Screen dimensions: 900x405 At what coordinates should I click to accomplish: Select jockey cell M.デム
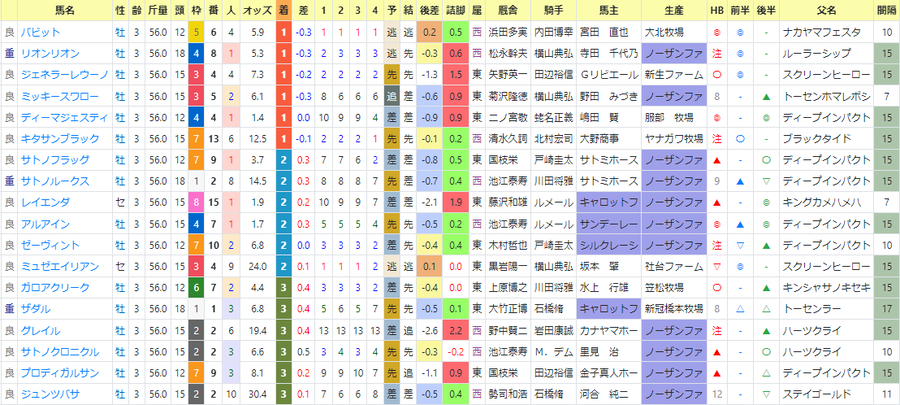tap(553, 352)
